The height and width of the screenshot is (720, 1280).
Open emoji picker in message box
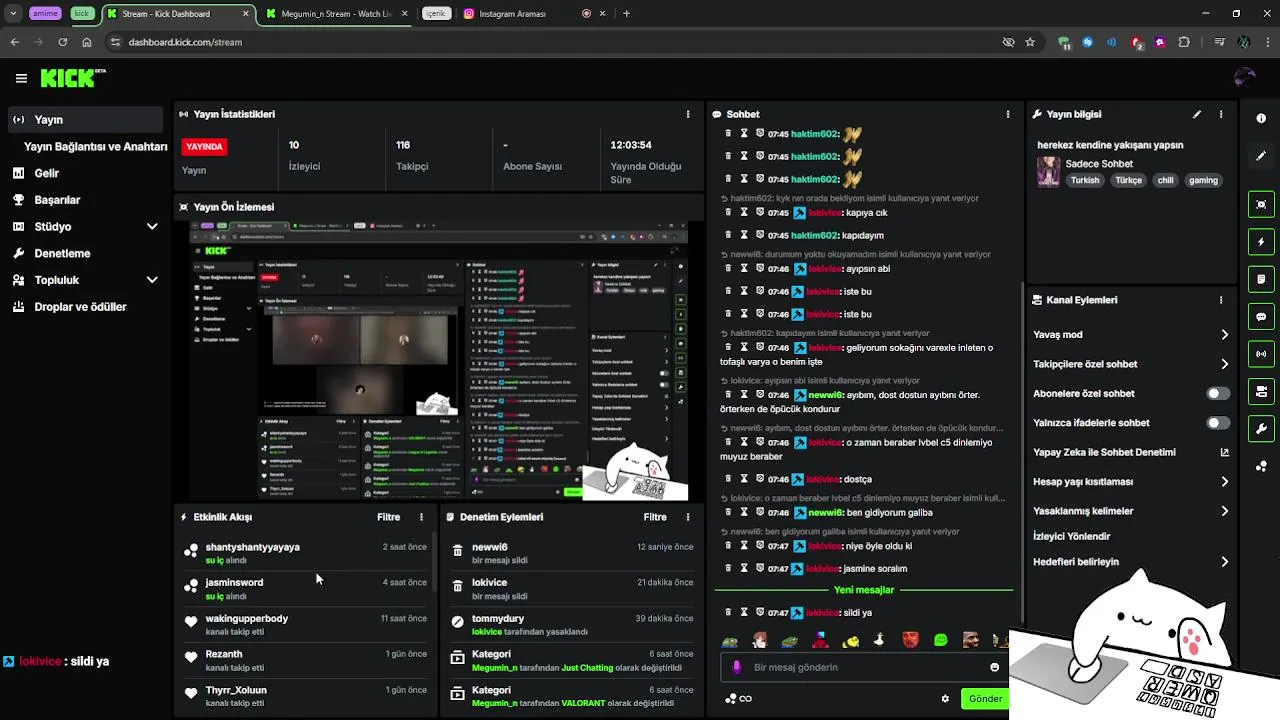point(995,667)
